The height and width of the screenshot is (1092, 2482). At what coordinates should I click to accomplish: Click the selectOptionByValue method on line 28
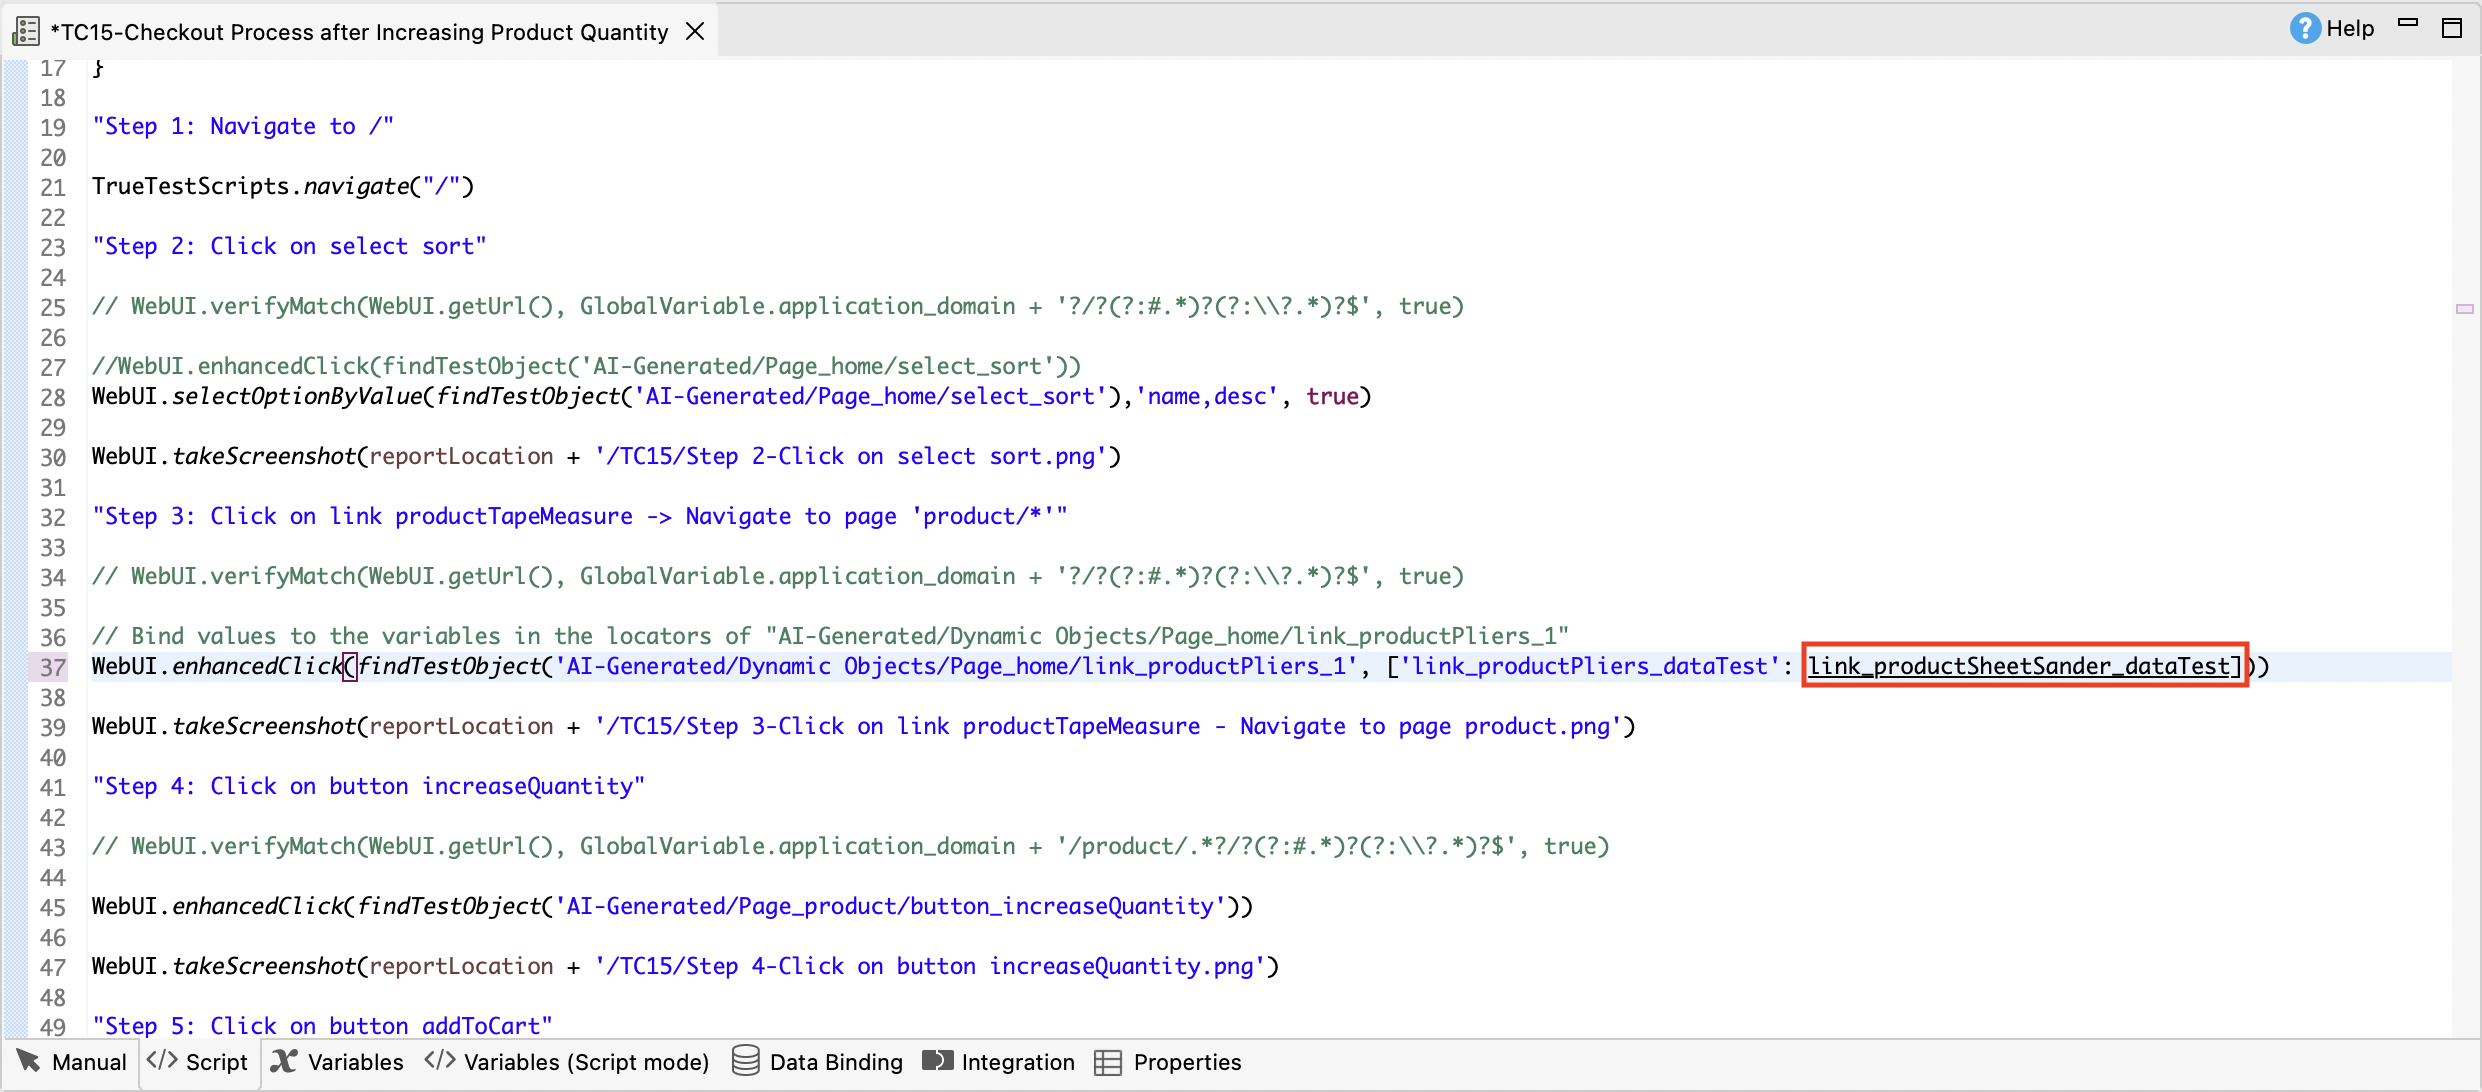(298, 396)
